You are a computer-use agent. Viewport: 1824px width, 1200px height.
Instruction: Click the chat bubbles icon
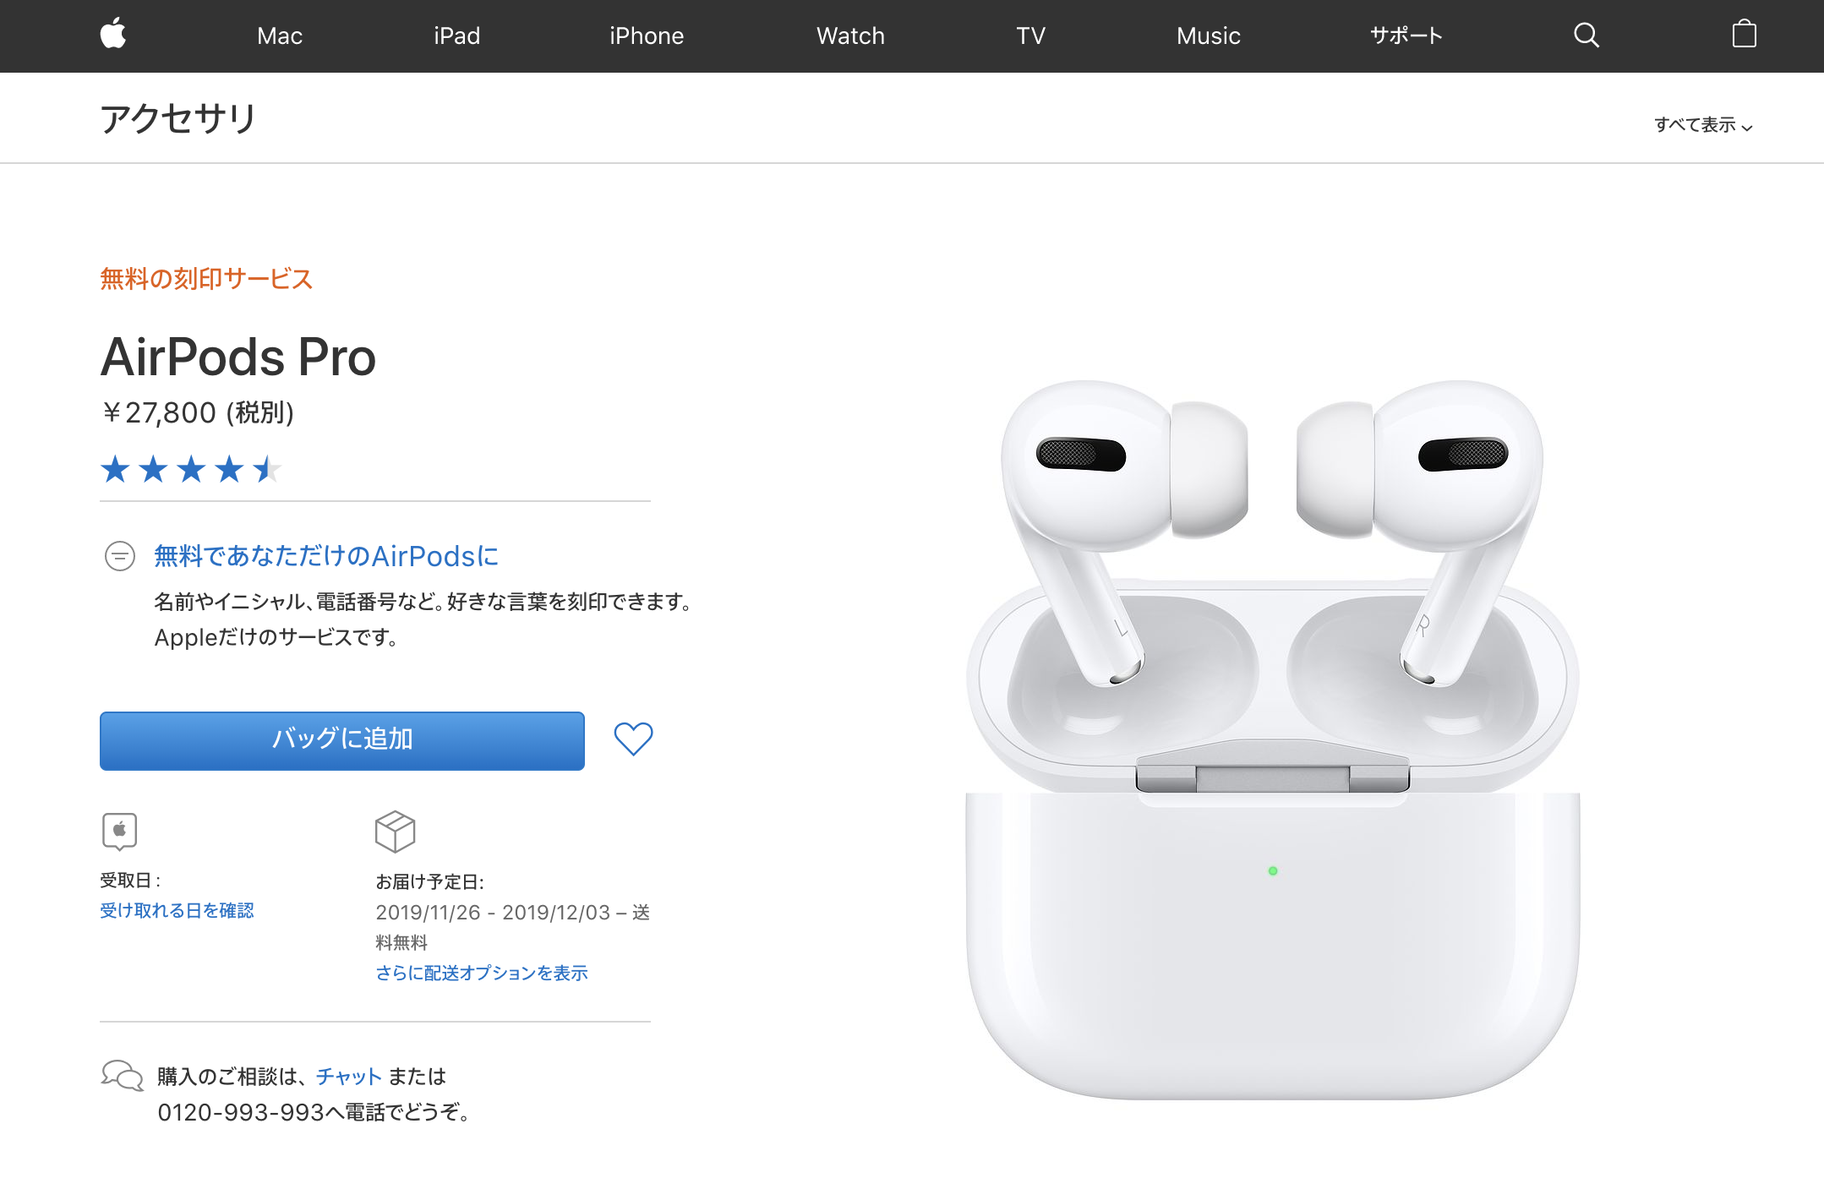(x=122, y=1075)
